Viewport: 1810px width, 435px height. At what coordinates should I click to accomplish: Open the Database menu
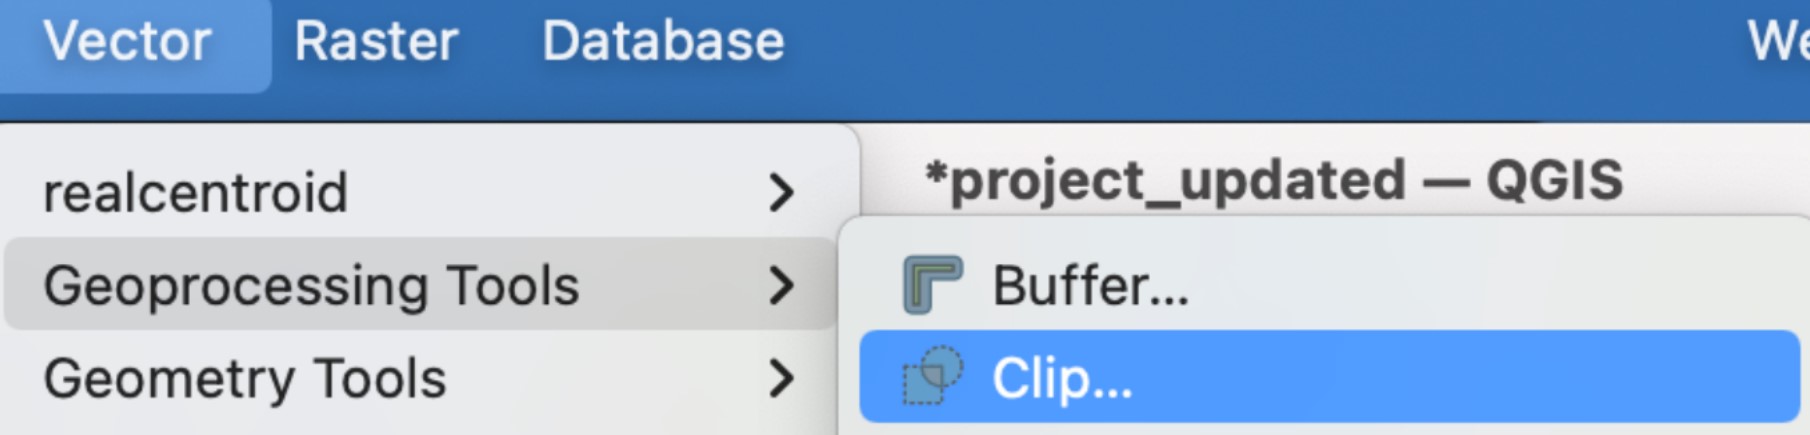tap(663, 42)
